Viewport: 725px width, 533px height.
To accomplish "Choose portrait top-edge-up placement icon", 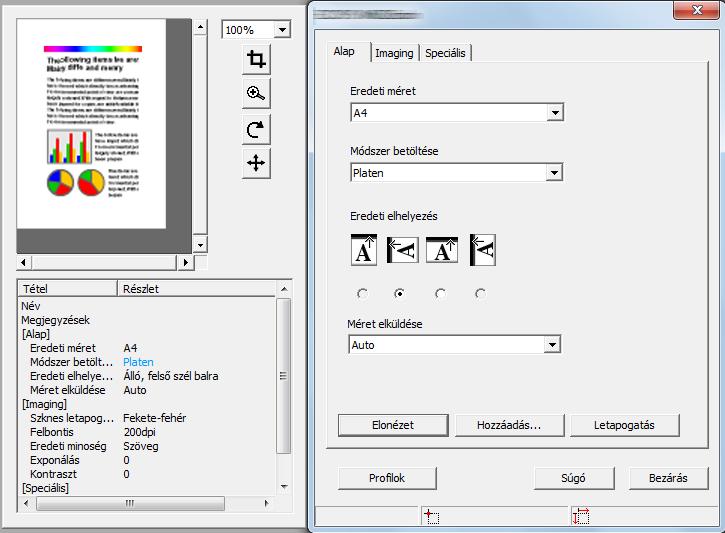I will tap(364, 250).
